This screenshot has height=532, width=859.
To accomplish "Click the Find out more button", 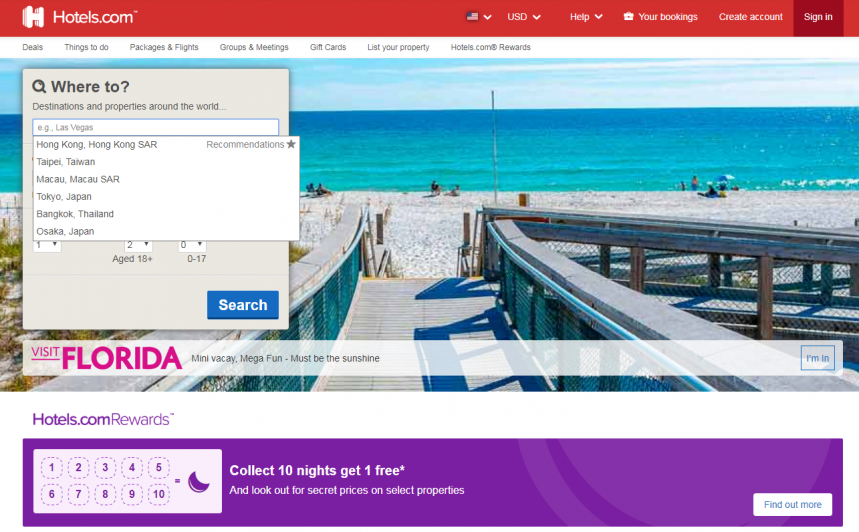I will (x=792, y=505).
